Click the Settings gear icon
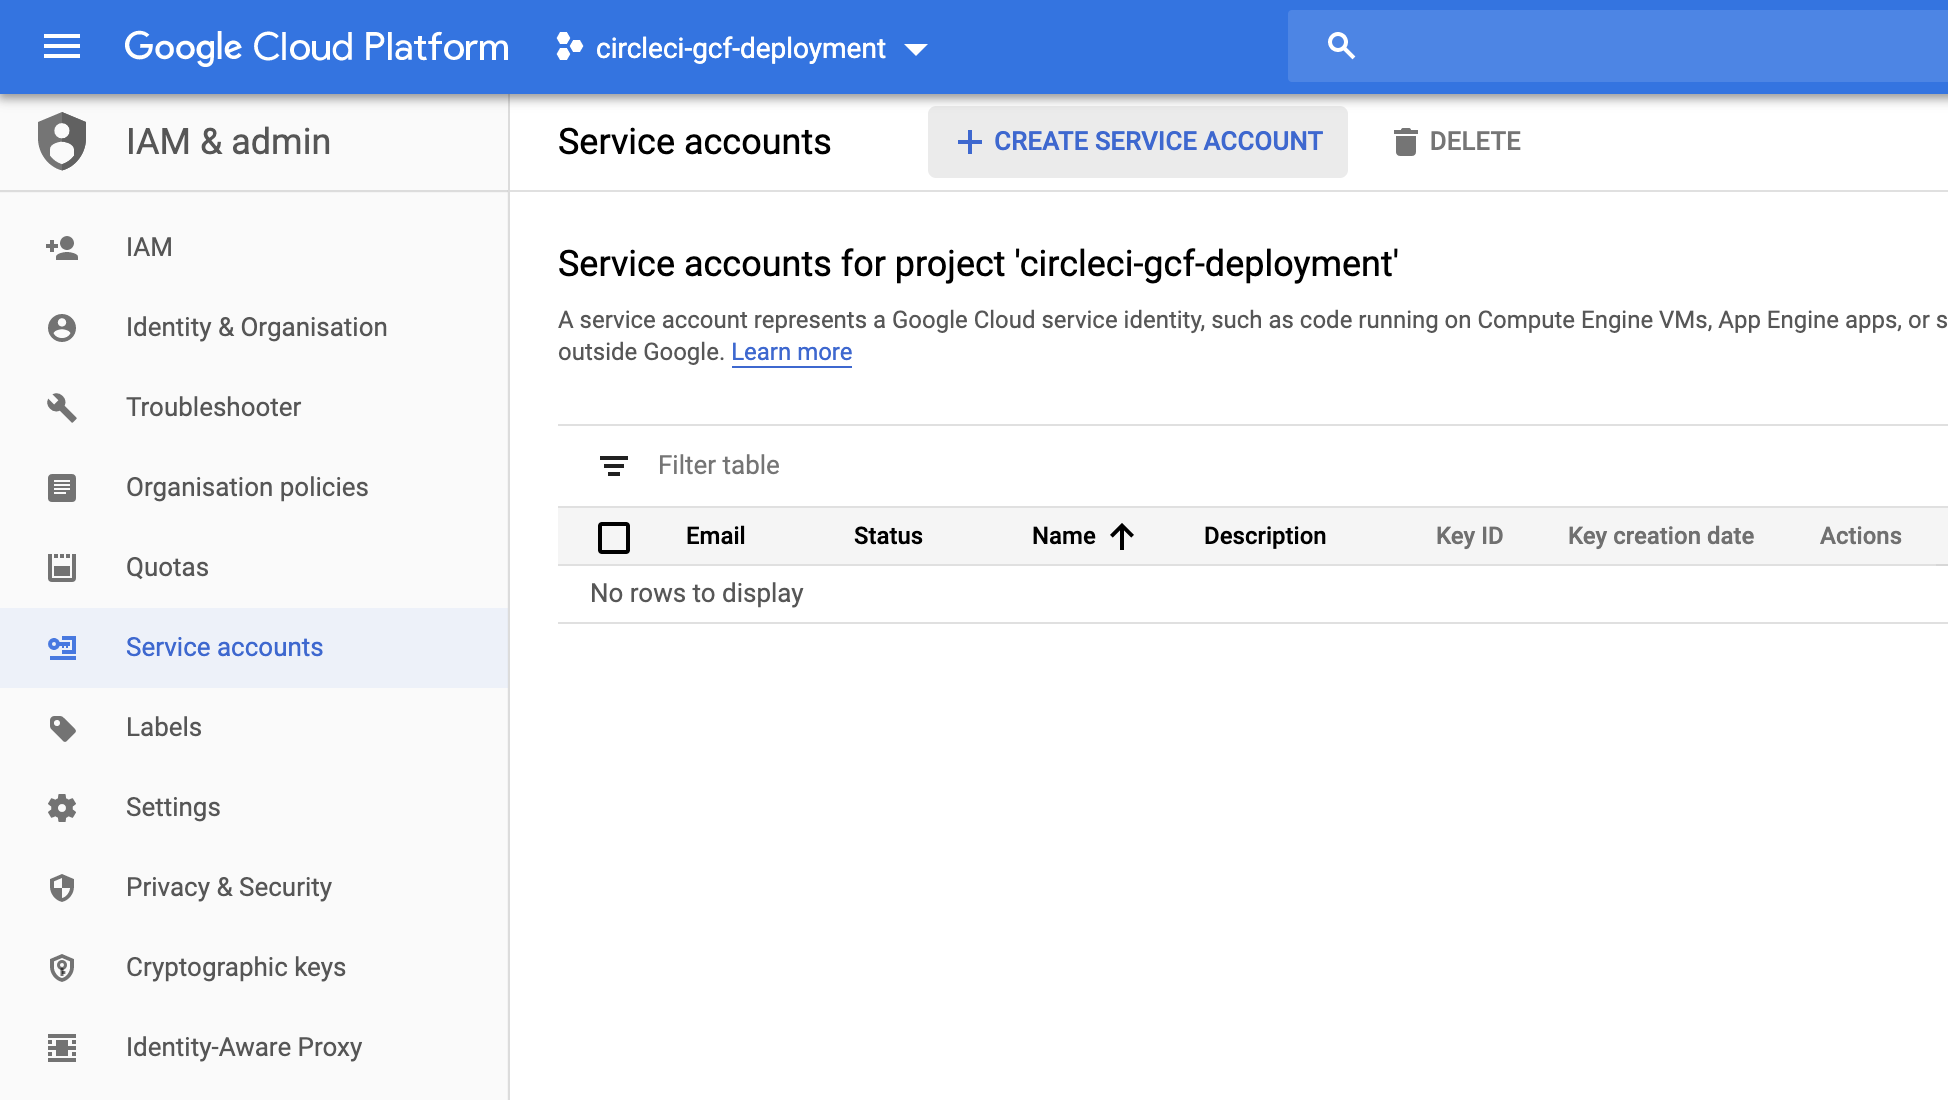The image size is (1948, 1100). 62,807
